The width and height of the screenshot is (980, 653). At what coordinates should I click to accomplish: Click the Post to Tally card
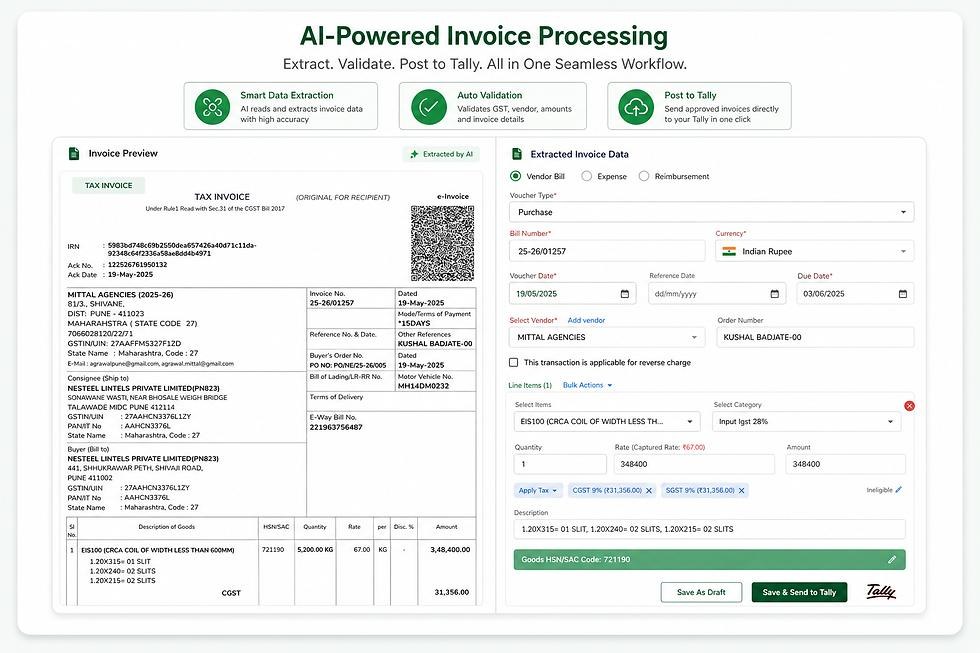click(699, 106)
